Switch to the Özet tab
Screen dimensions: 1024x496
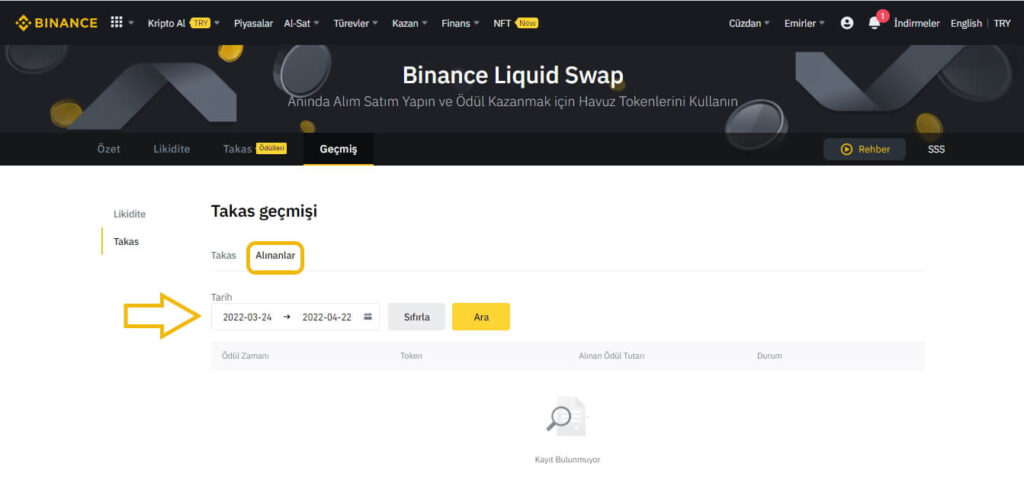[108, 149]
